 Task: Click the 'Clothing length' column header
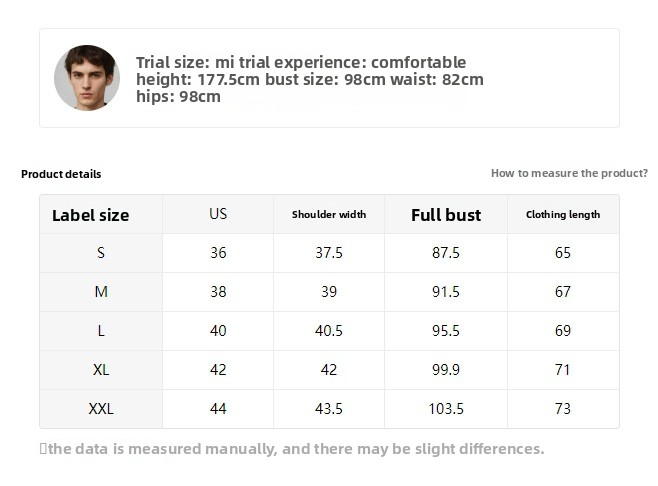click(x=563, y=215)
